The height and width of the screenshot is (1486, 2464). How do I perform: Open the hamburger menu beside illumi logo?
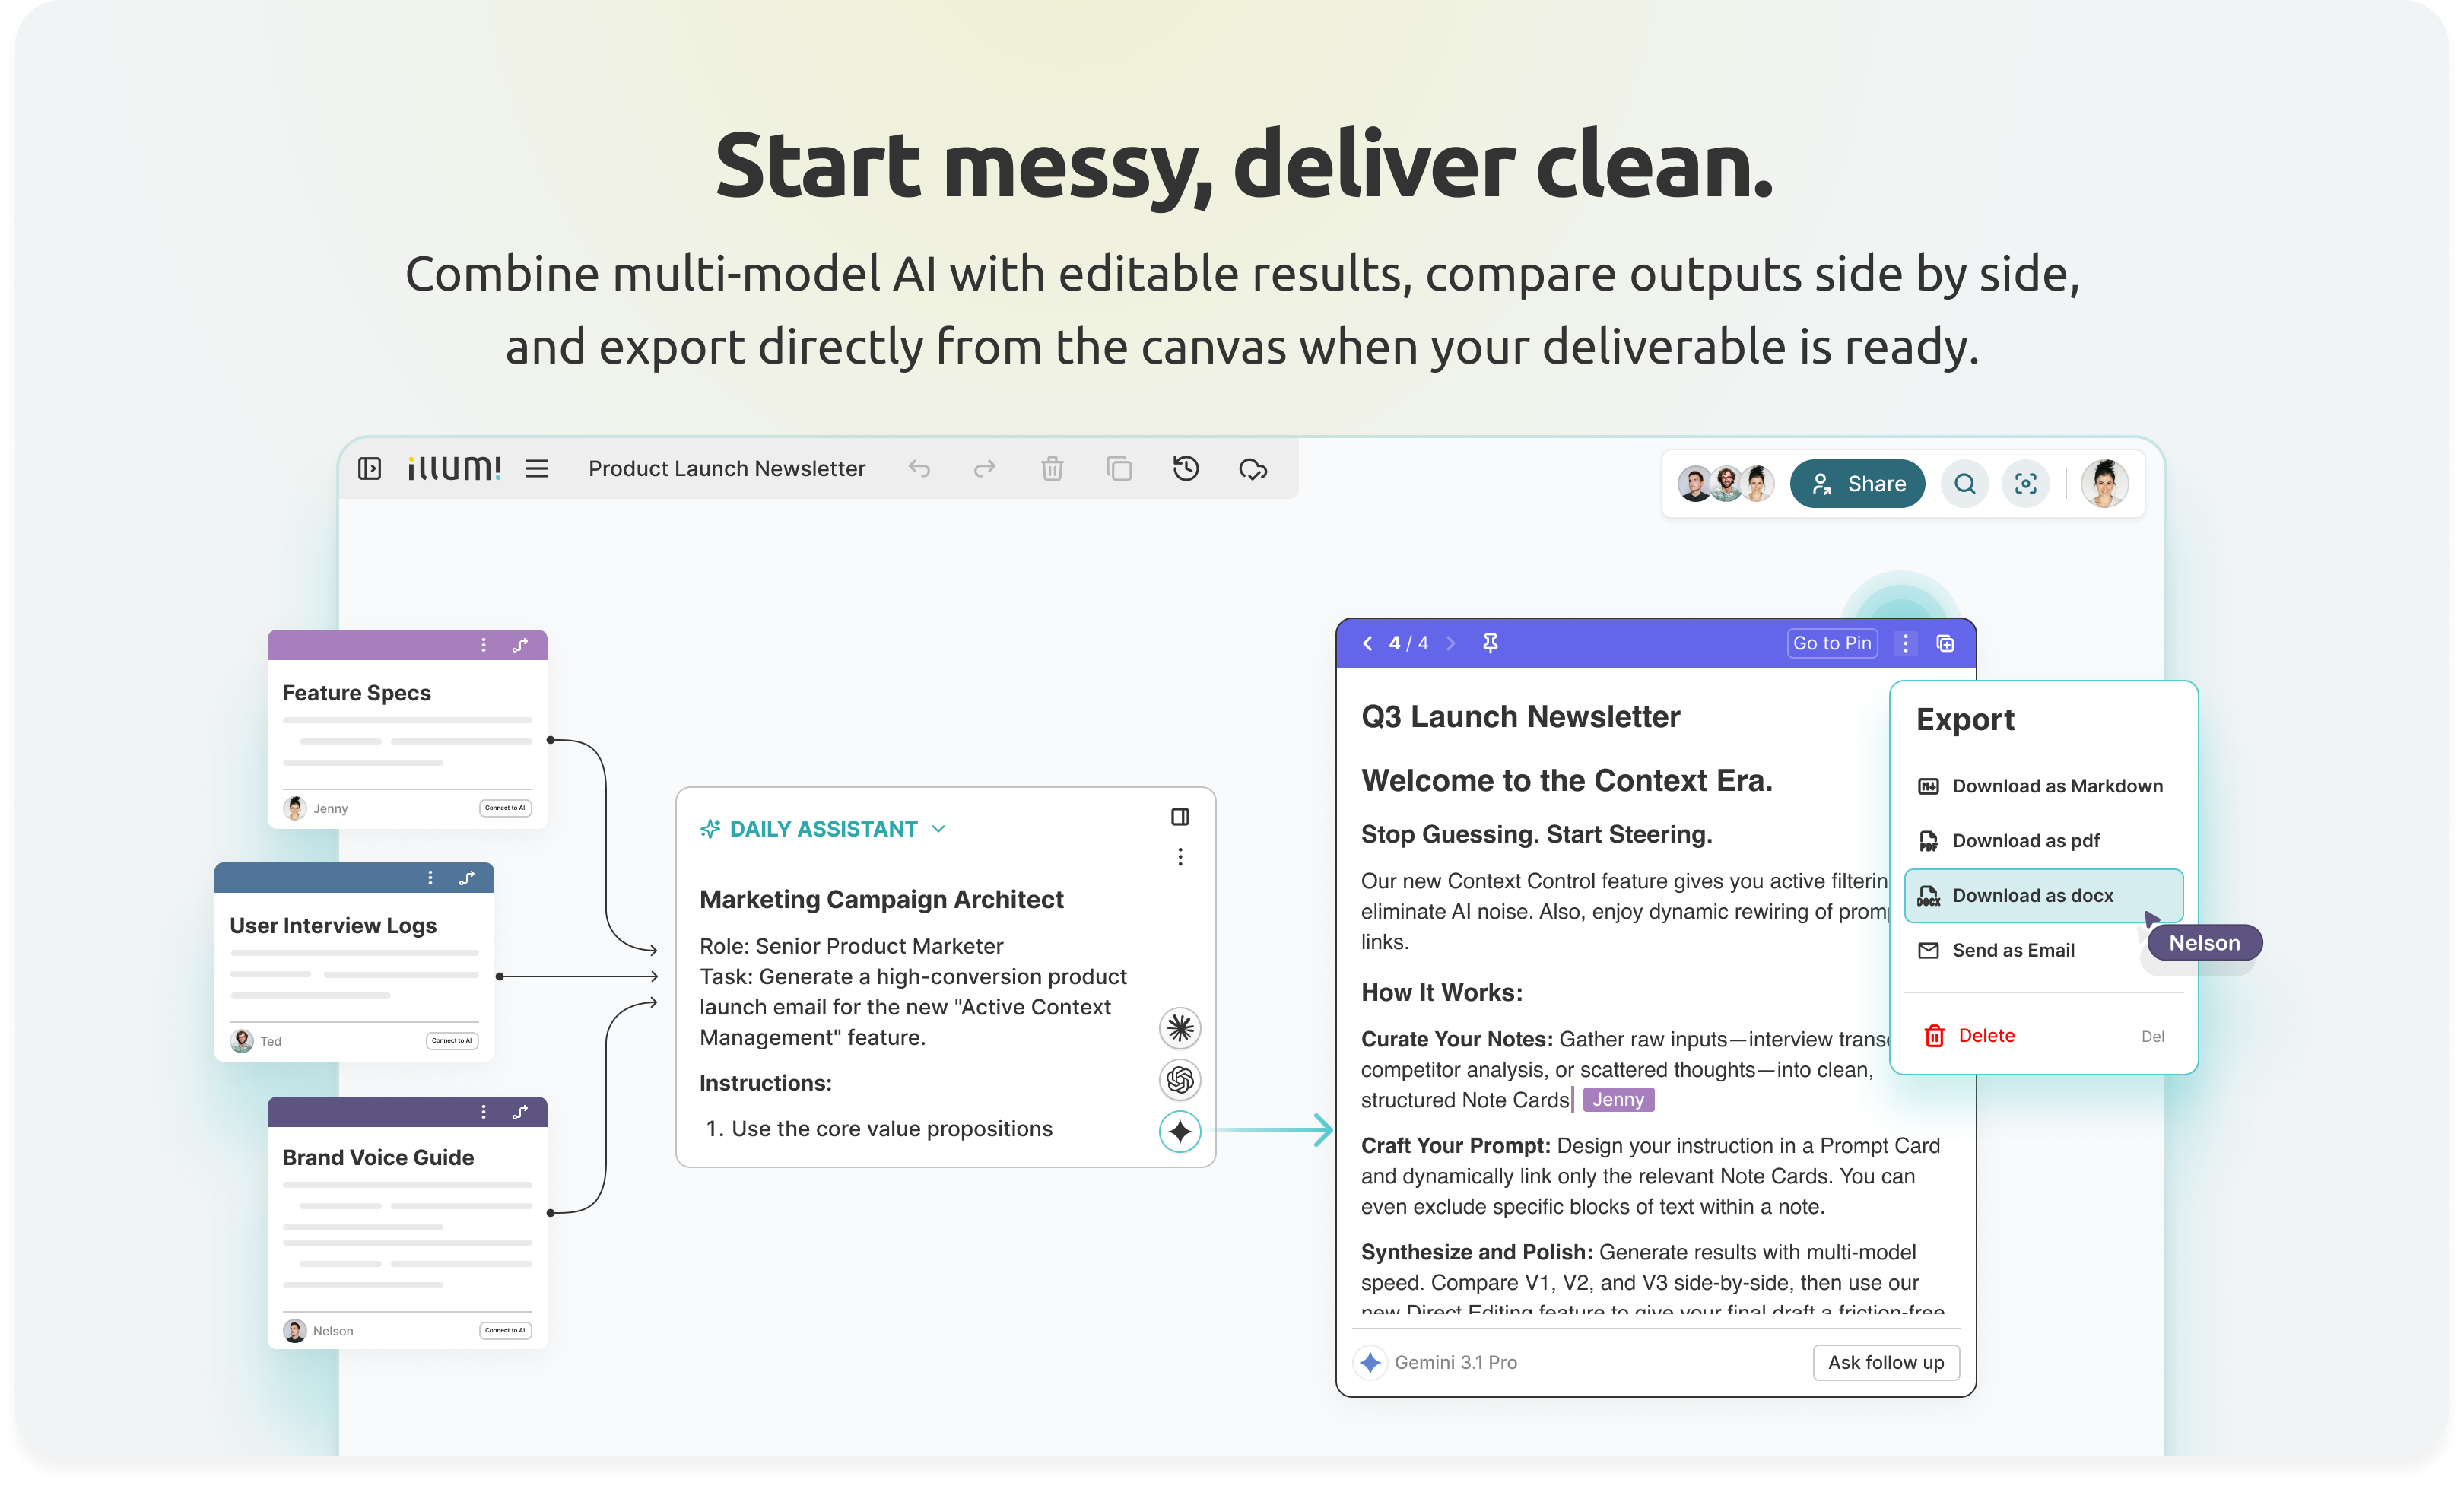tap(536, 468)
